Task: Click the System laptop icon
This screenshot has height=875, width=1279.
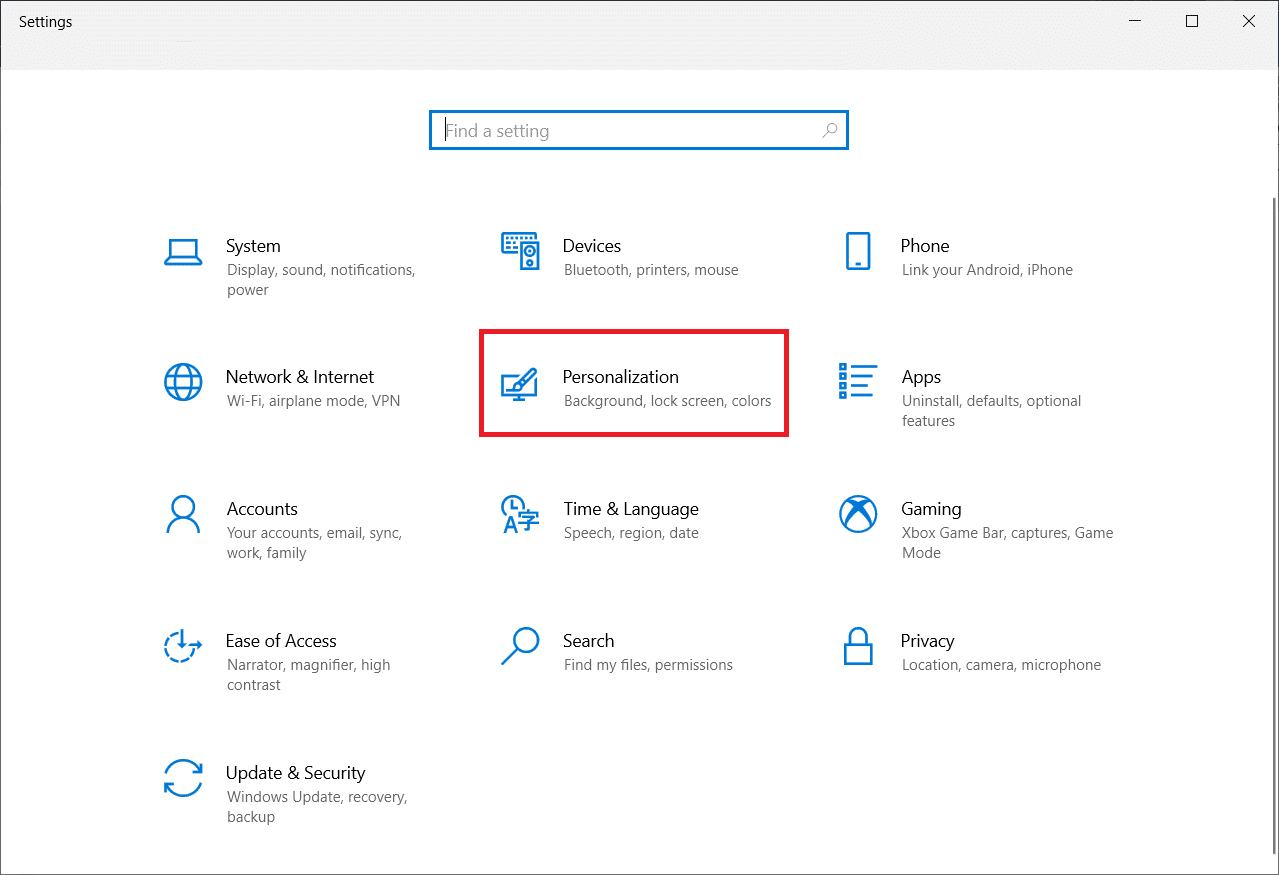Action: click(183, 252)
